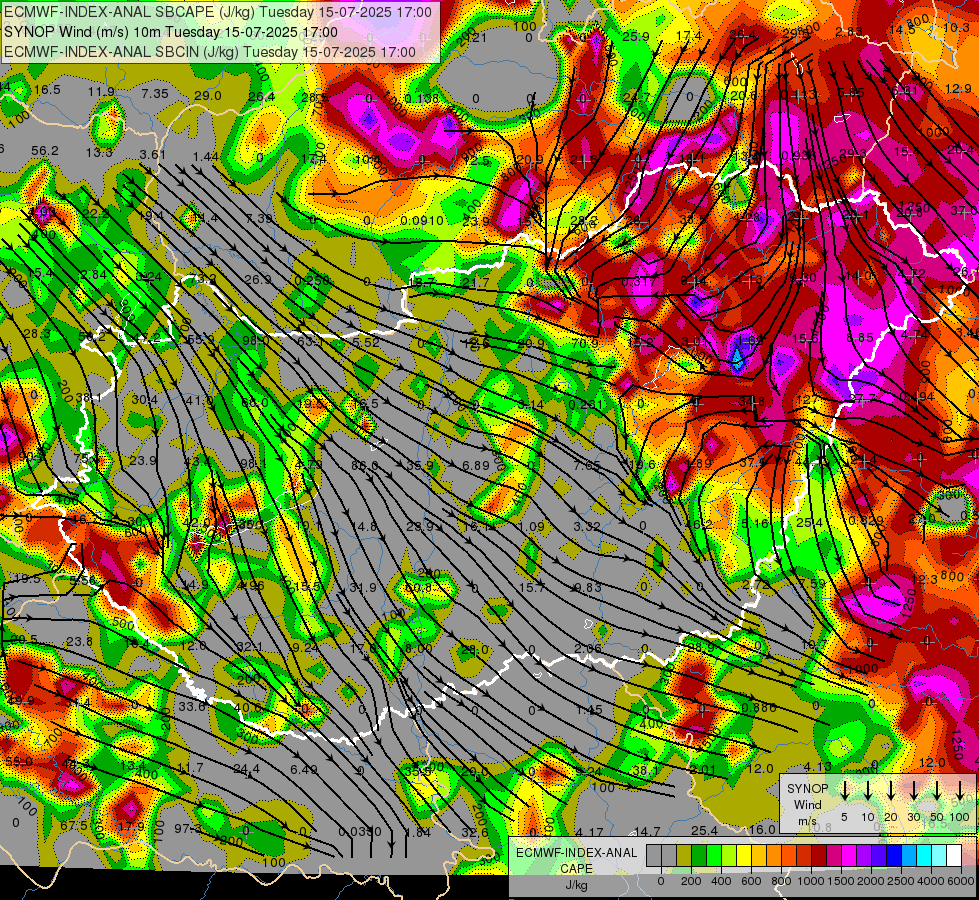Click the map value 33.6

coord(192,706)
